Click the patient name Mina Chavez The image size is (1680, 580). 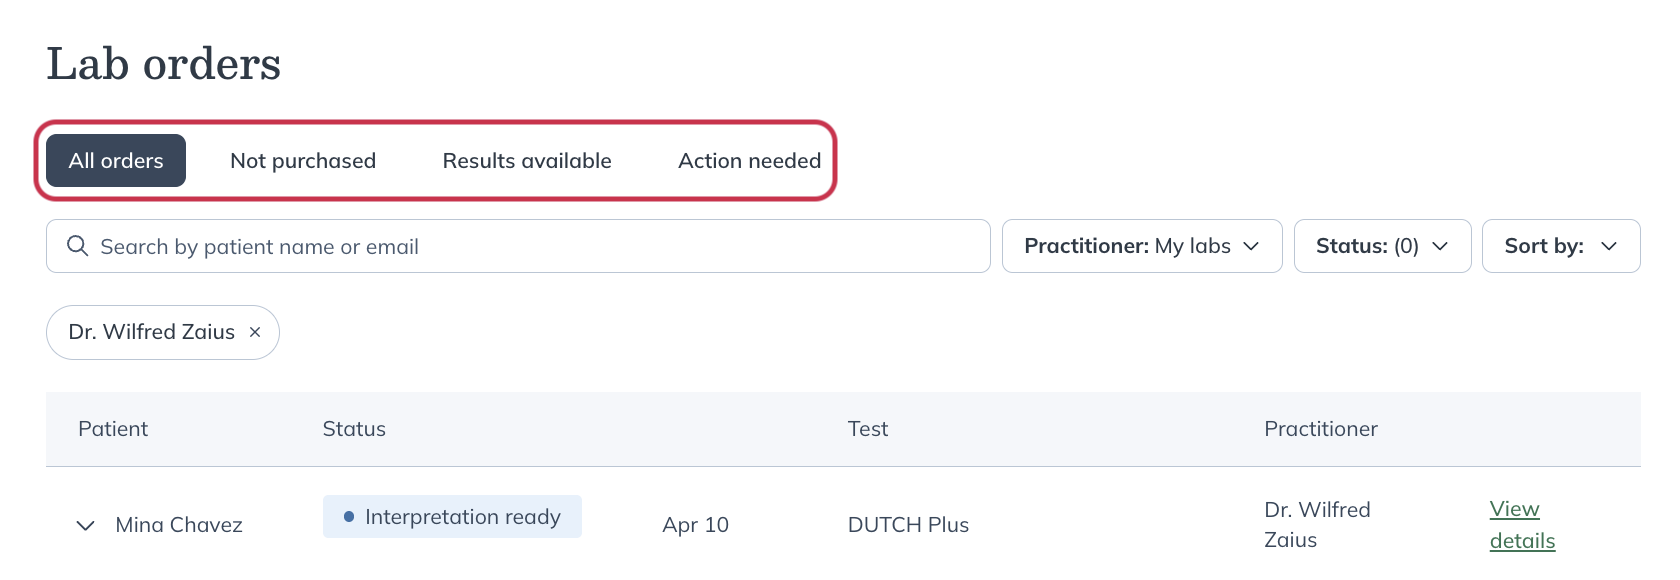(178, 525)
